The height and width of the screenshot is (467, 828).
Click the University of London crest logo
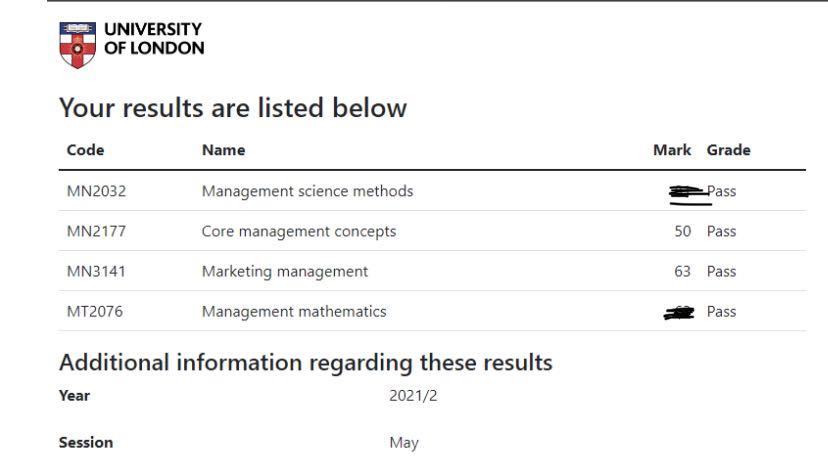[78, 45]
